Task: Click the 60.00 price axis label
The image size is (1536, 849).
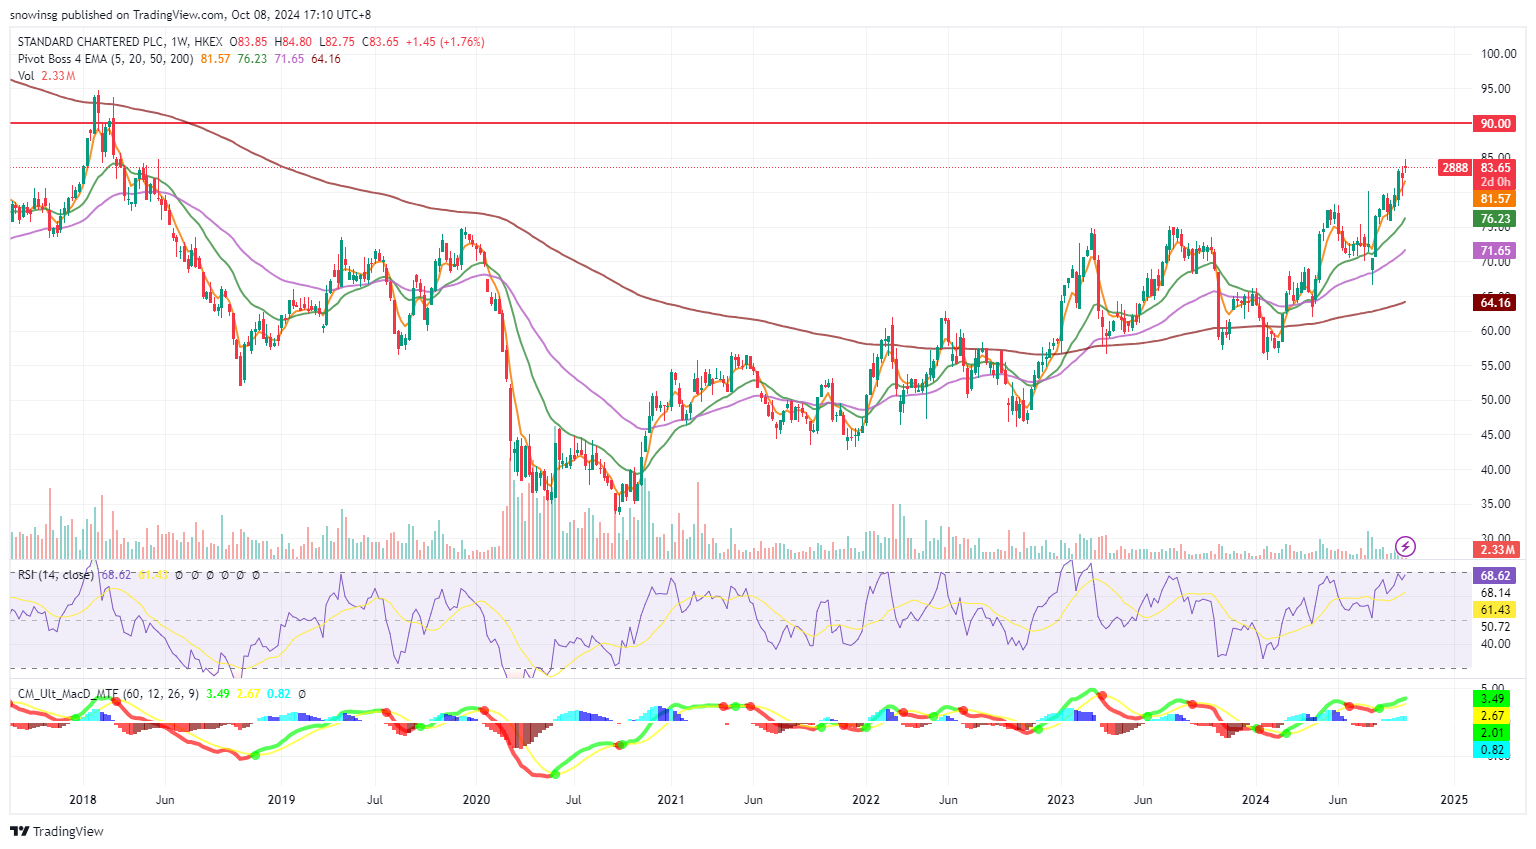Action: [x=1496, y=331]
